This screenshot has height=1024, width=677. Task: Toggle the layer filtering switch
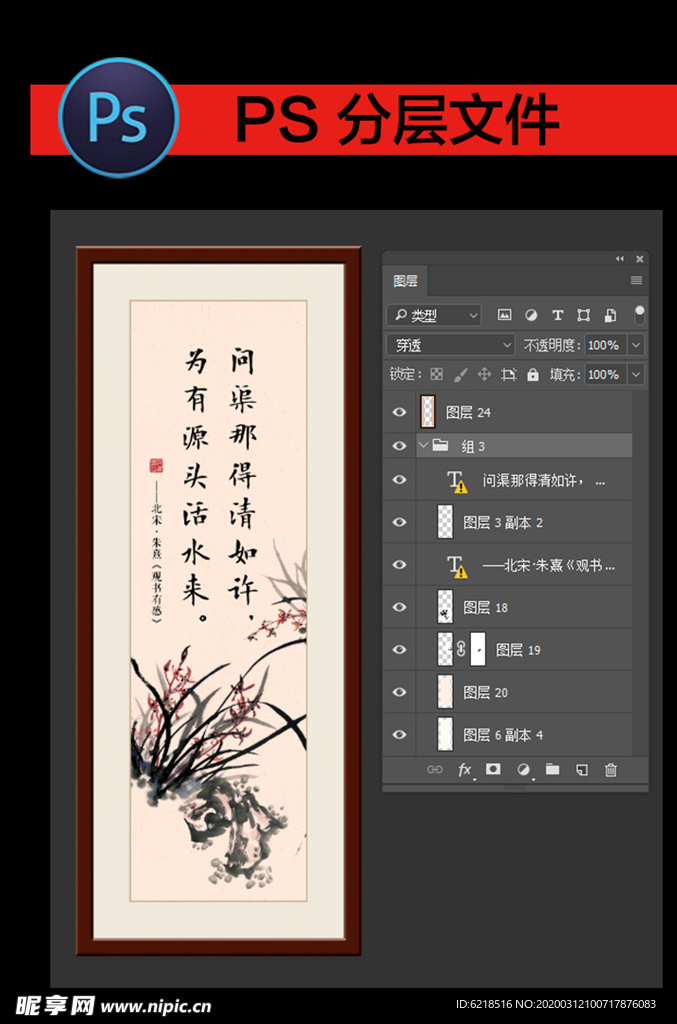(639, 314)
